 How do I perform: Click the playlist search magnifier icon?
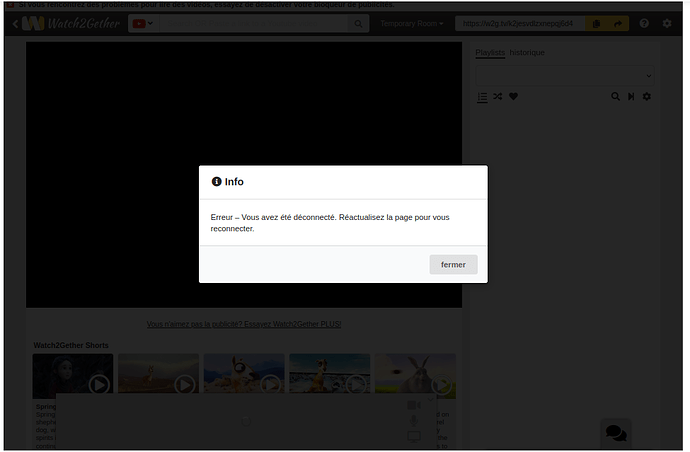point(615,96)
